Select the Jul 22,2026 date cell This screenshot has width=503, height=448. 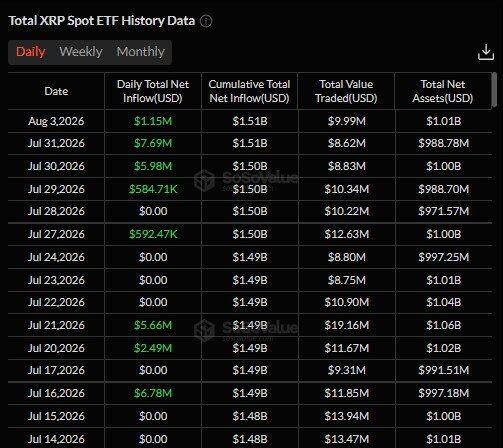56,302
